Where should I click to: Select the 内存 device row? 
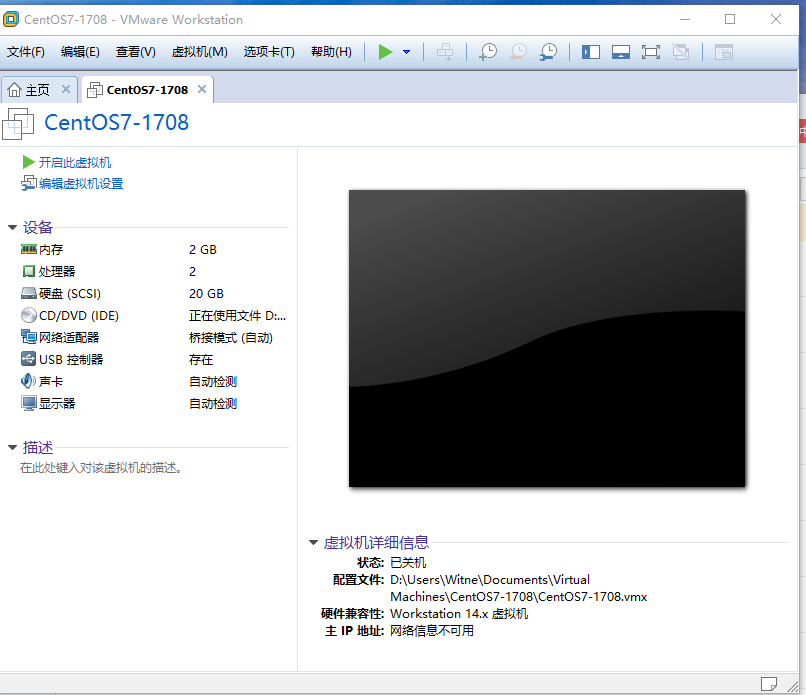pos(153,250)
